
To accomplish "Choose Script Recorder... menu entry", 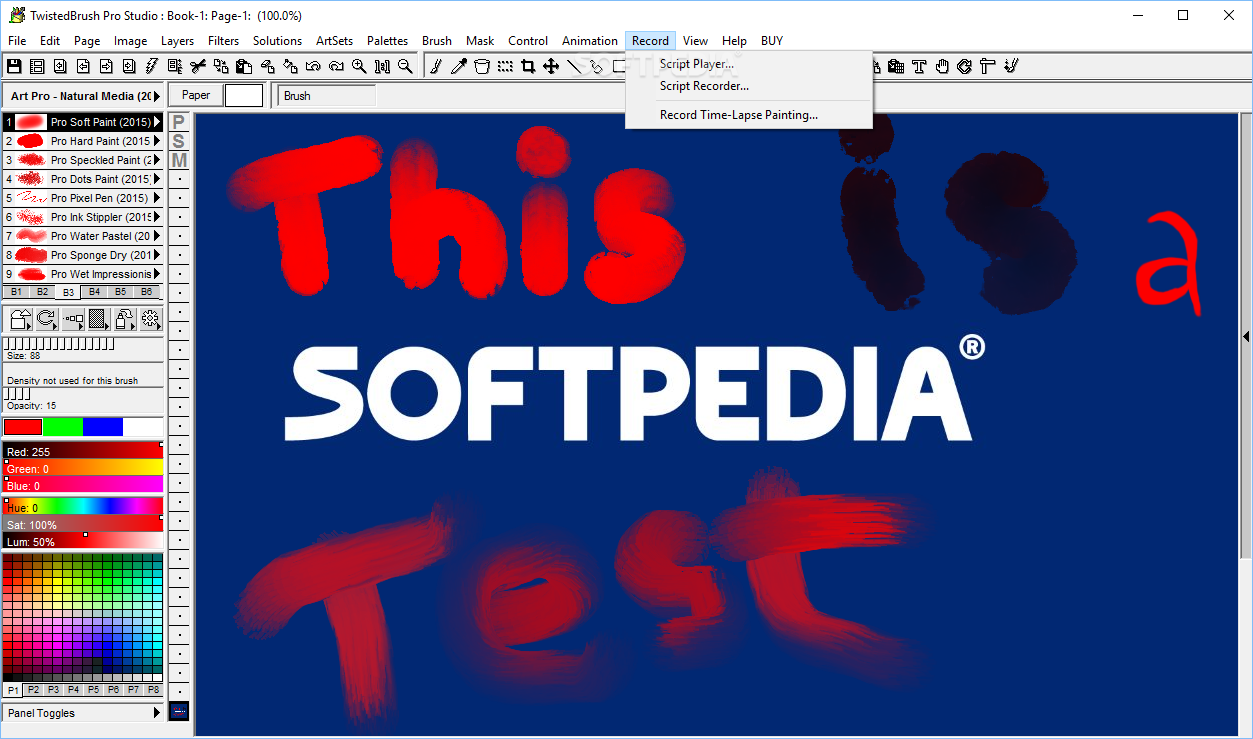I will (704, 86).
